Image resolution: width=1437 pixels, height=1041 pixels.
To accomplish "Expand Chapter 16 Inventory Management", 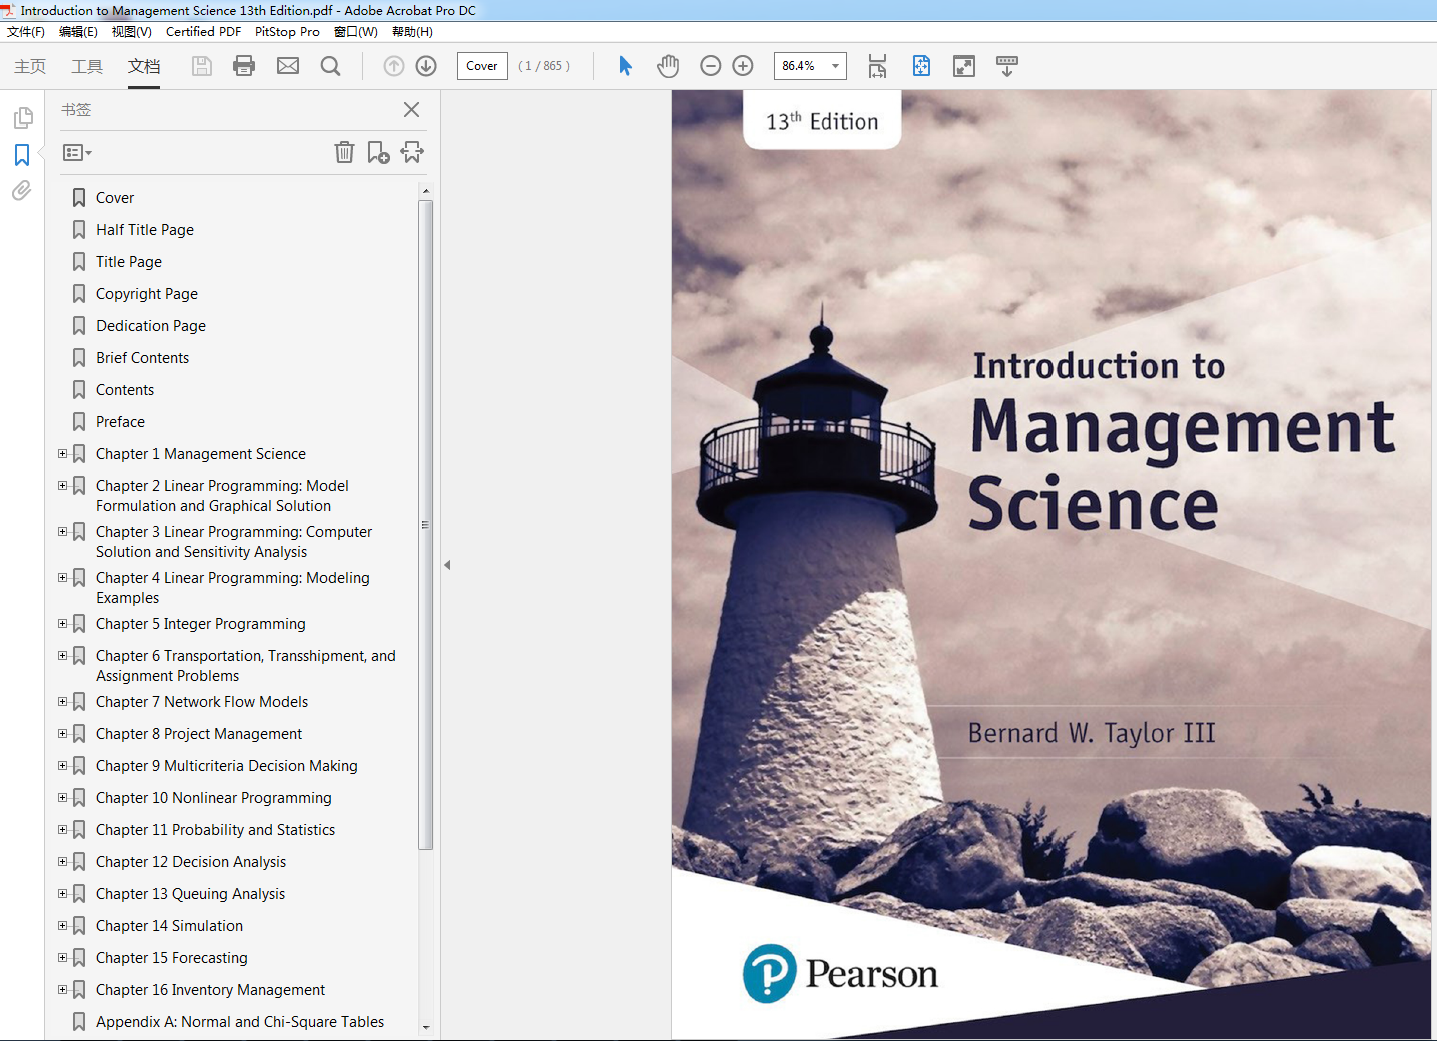I will (x=62, y=990).
